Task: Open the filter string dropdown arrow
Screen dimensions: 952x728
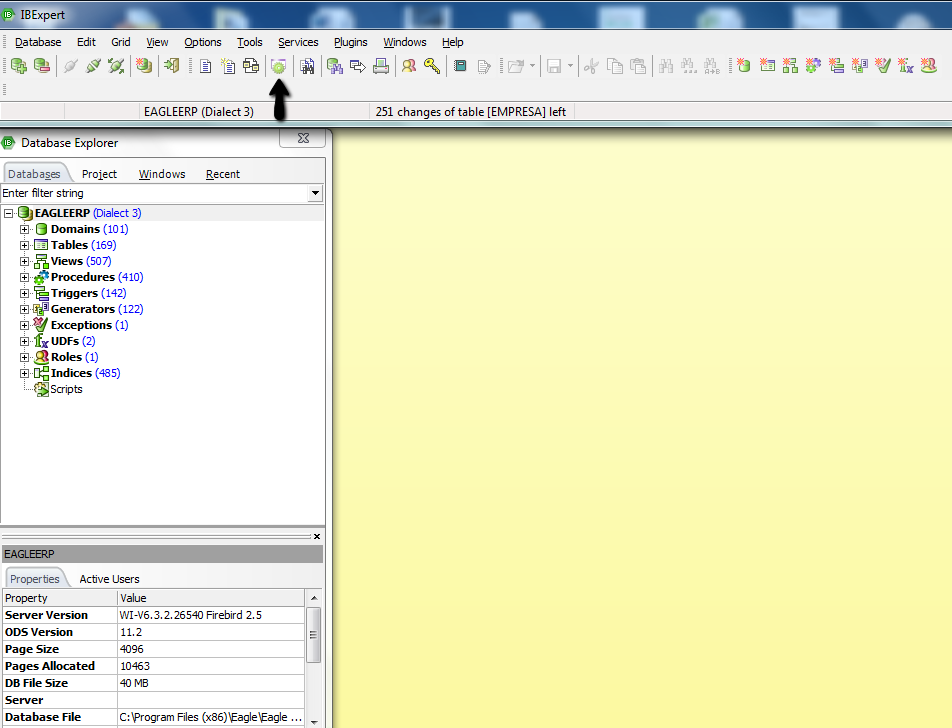Action: (x=315, y=193)
